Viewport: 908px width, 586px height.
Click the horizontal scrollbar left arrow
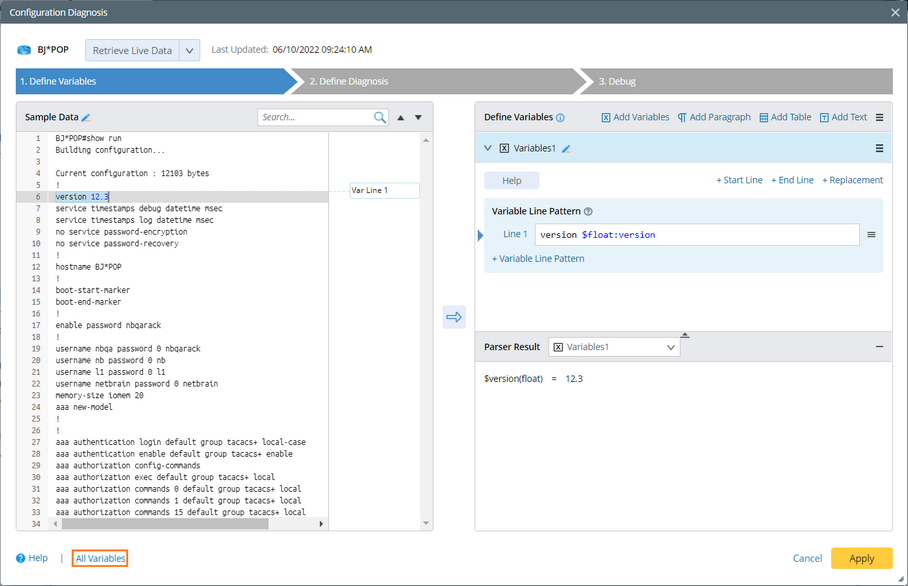(x=56, y=523)
